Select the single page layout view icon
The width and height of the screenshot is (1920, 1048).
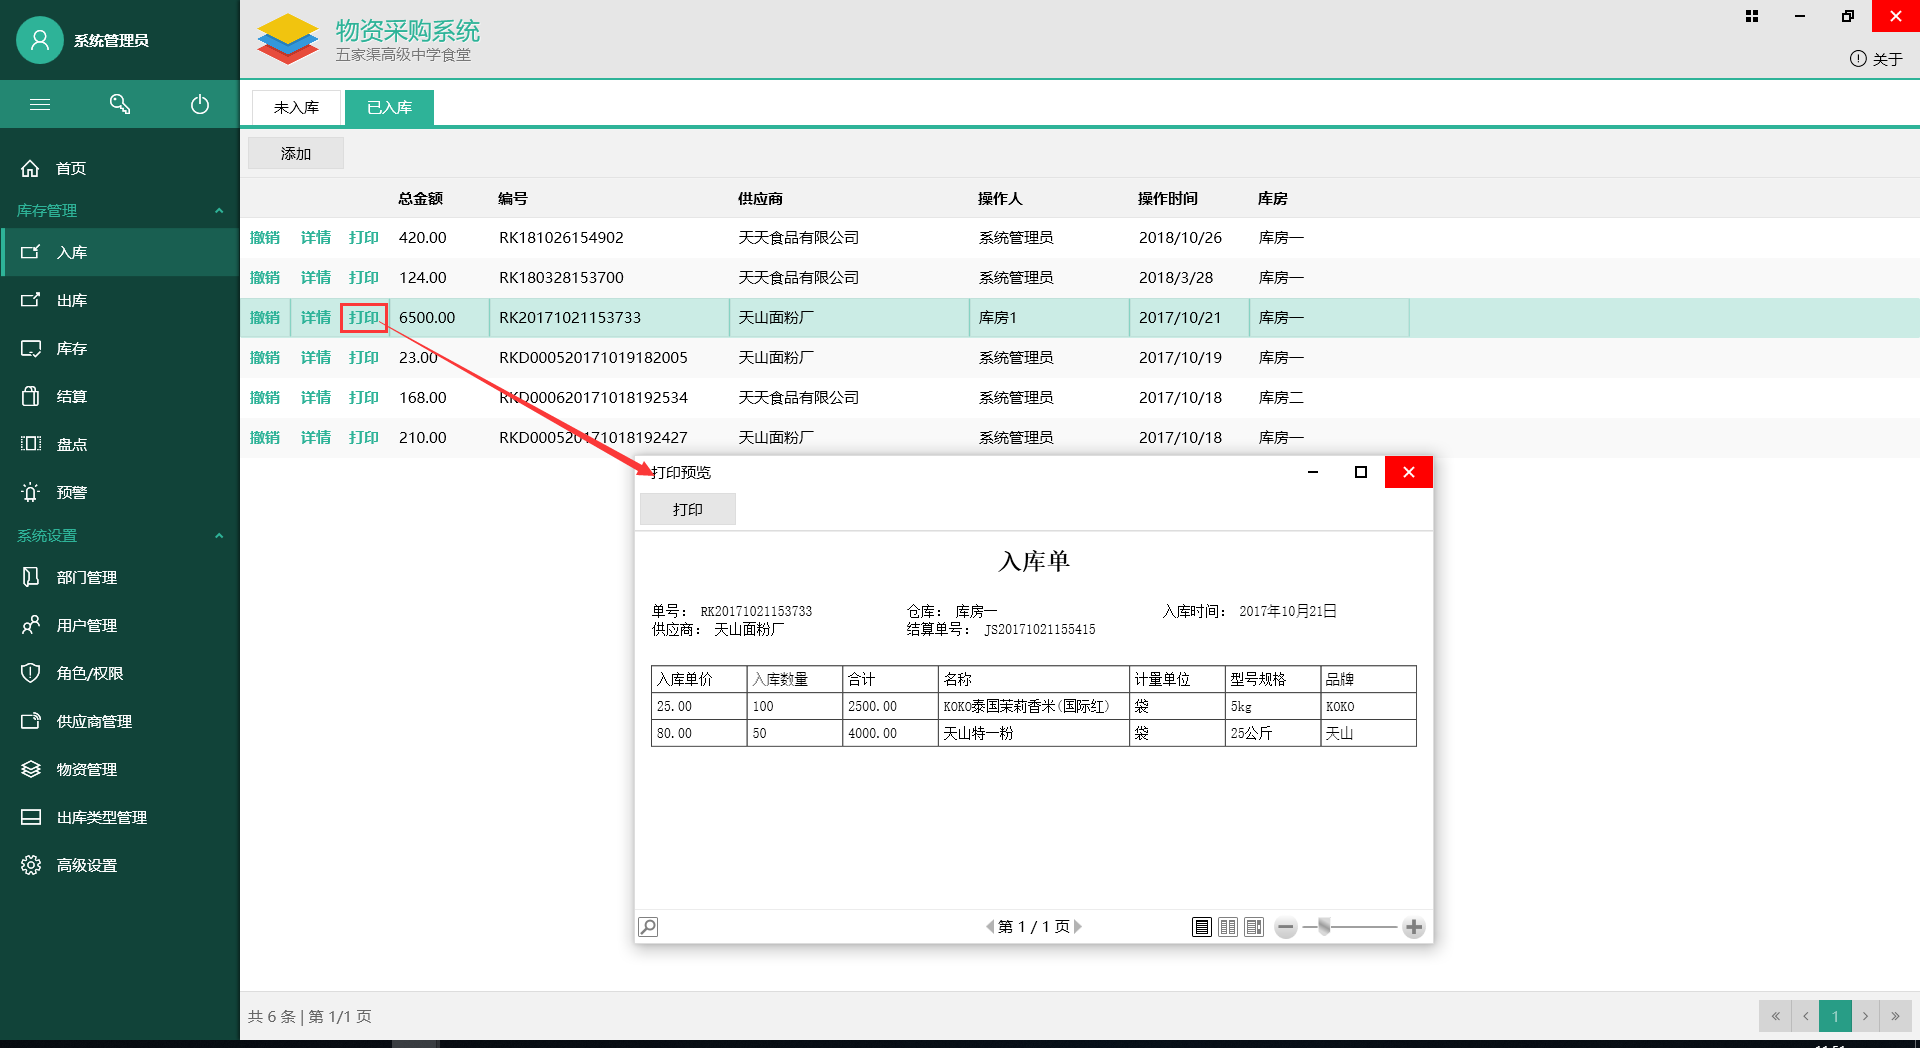point(1202,927)
